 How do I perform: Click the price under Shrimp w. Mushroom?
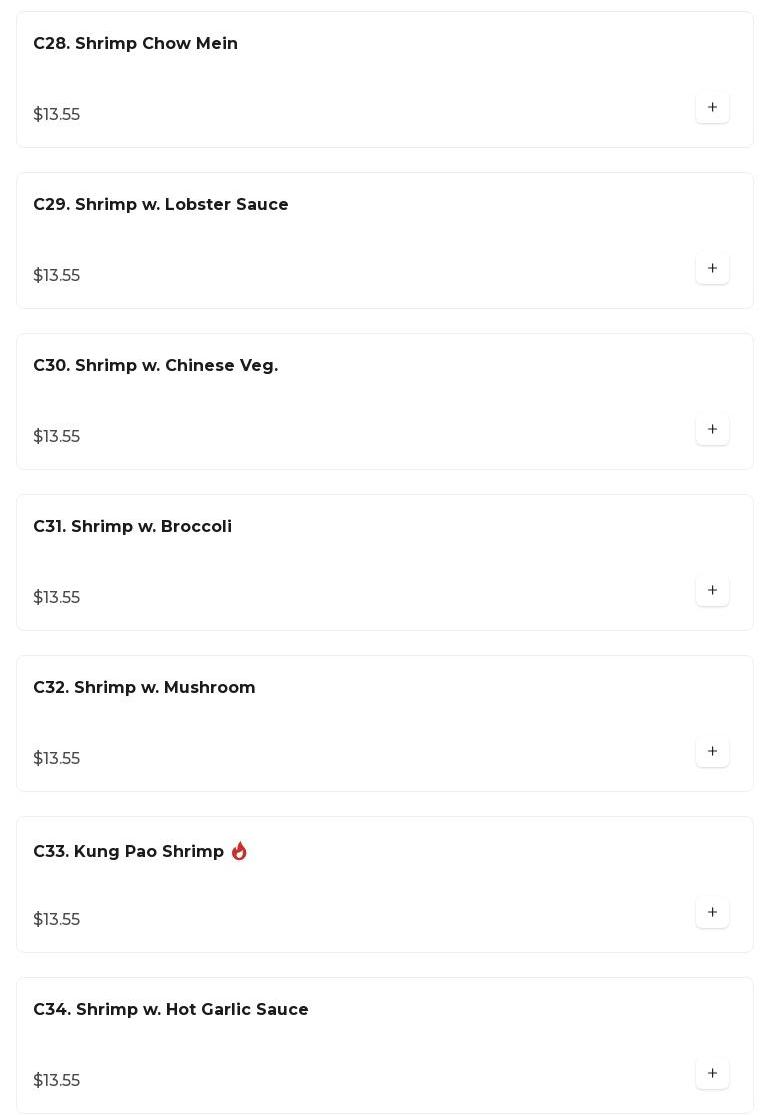(x=57, y=759)
